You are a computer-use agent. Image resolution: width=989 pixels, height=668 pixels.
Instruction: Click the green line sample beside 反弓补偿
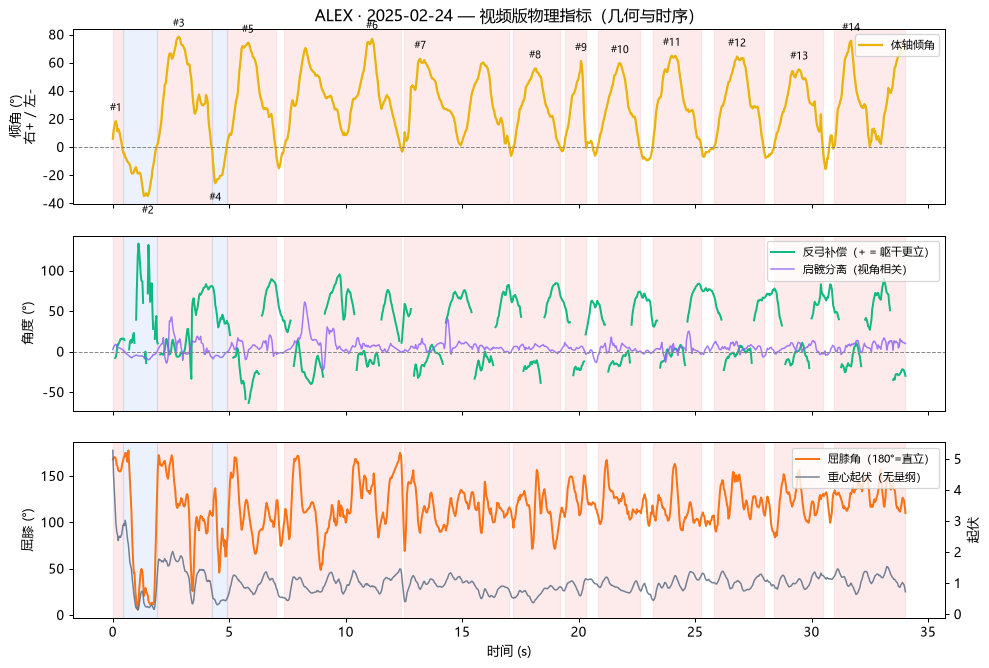pos(783,252)
